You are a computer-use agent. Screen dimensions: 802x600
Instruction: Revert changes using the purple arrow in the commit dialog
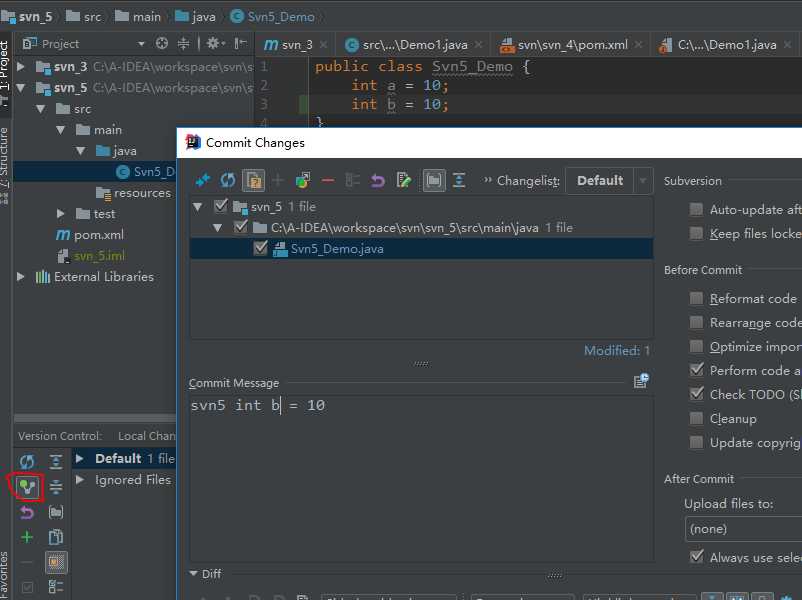[377, 180]
